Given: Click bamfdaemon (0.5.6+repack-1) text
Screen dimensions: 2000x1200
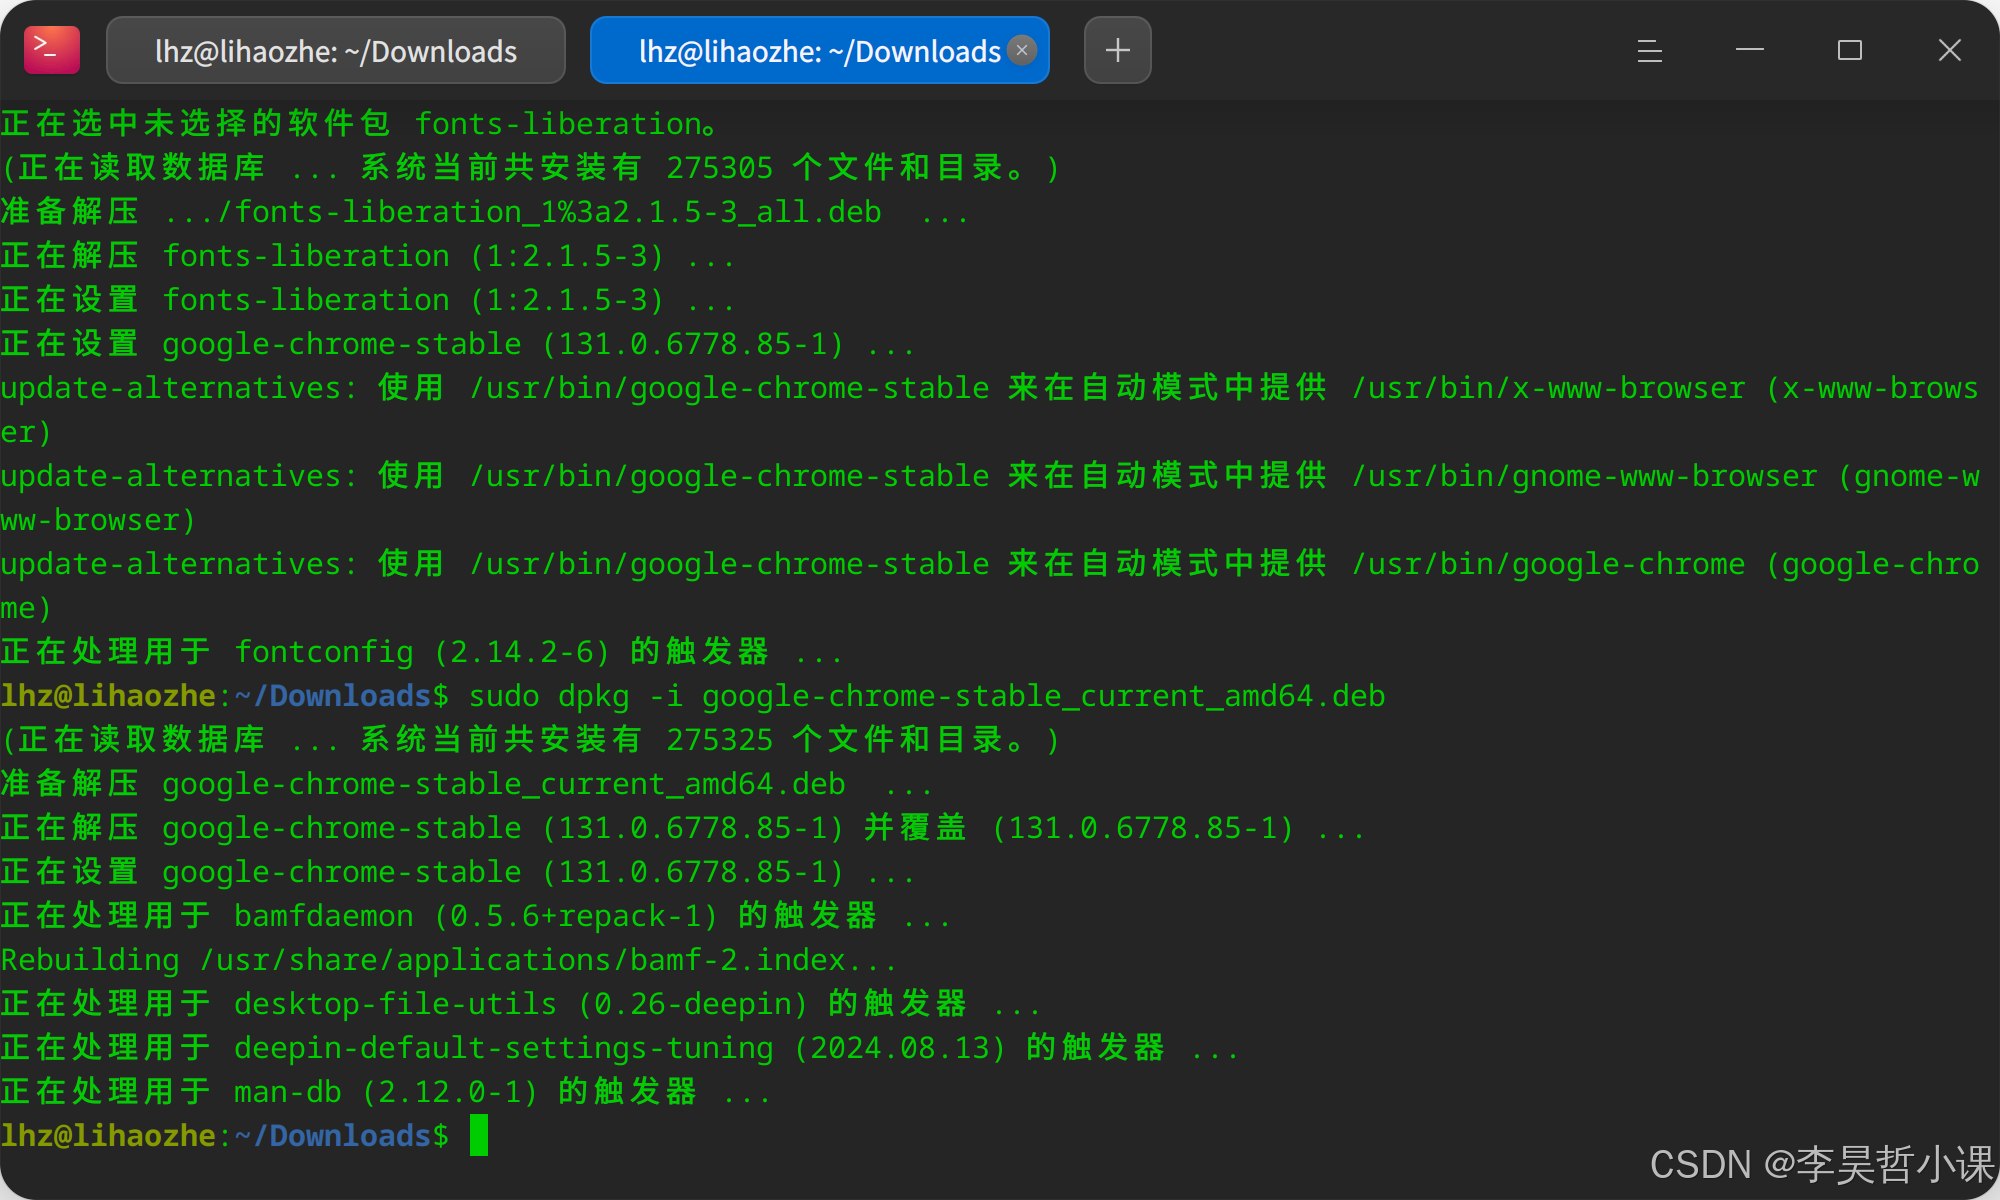Looking at the screenshot, I should [476, 916].
